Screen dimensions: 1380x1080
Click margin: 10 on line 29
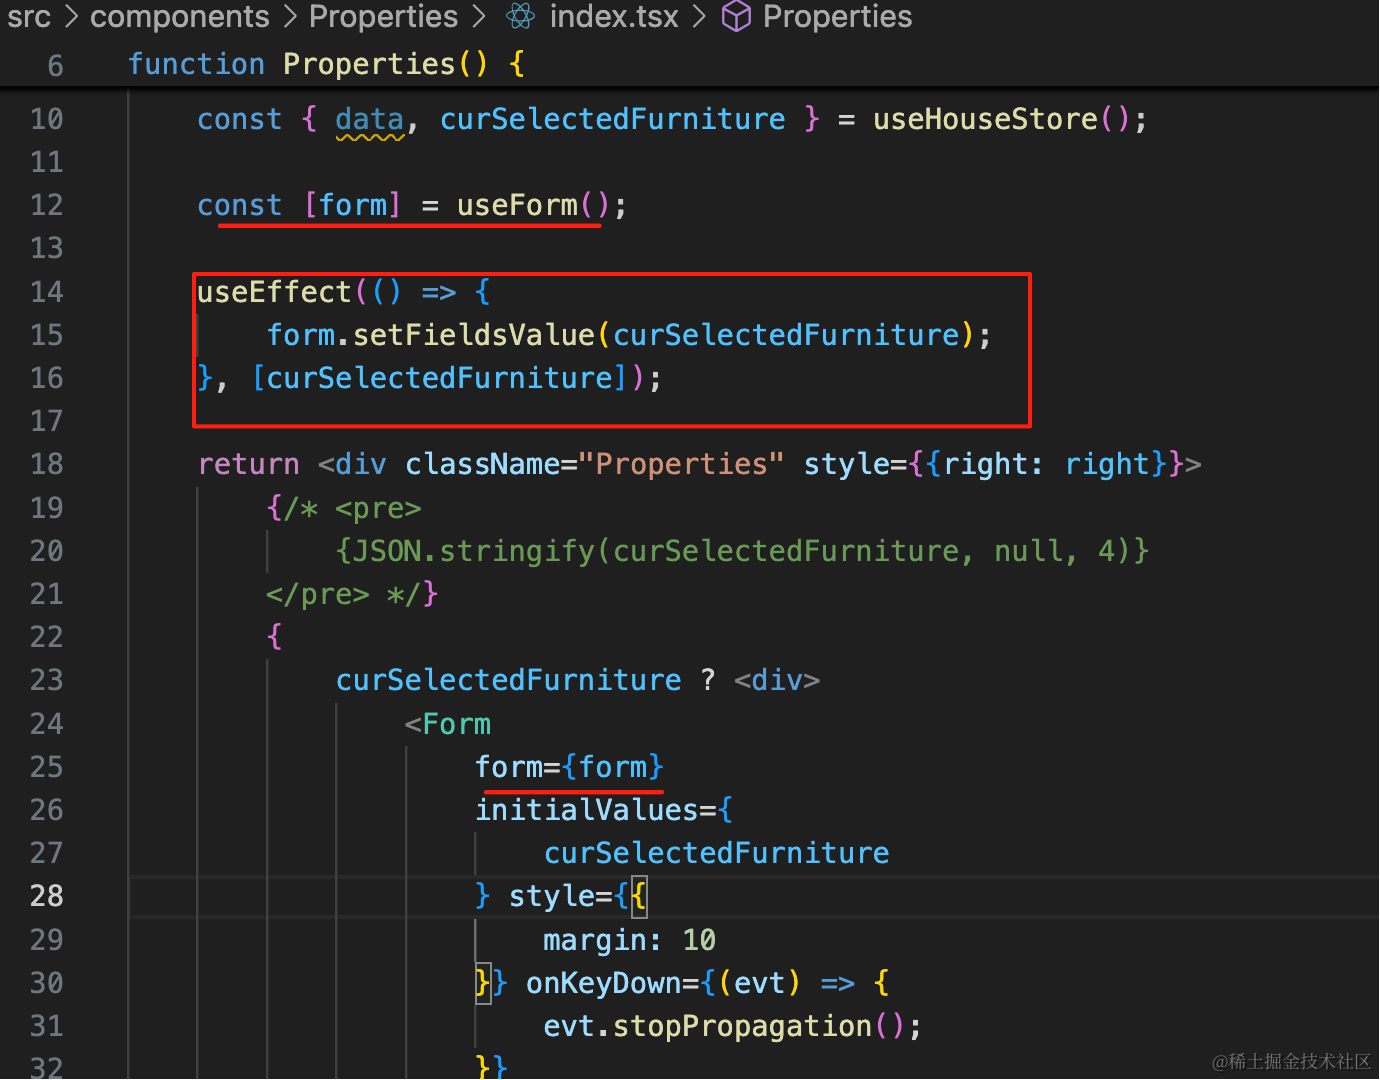tap(629, 940)
